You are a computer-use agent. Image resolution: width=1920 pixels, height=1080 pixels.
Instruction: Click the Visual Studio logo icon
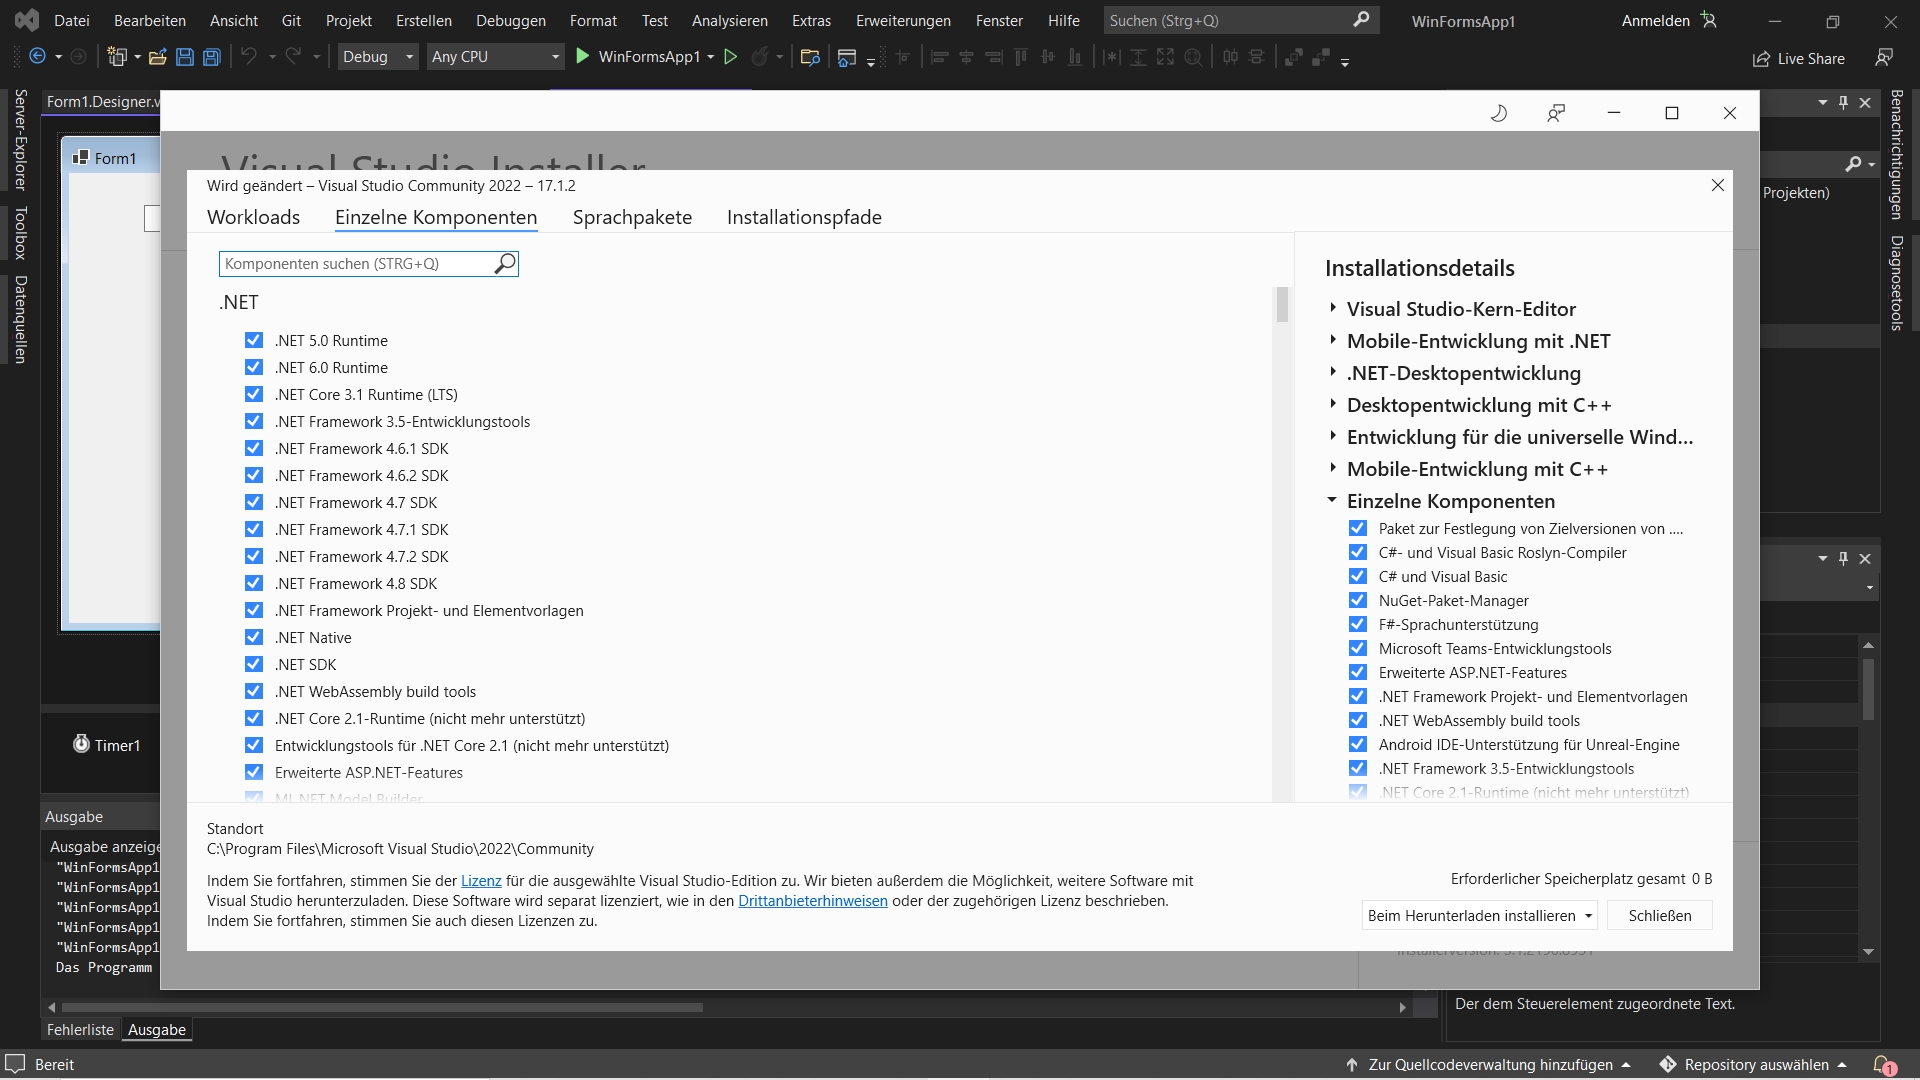(27, 20)
